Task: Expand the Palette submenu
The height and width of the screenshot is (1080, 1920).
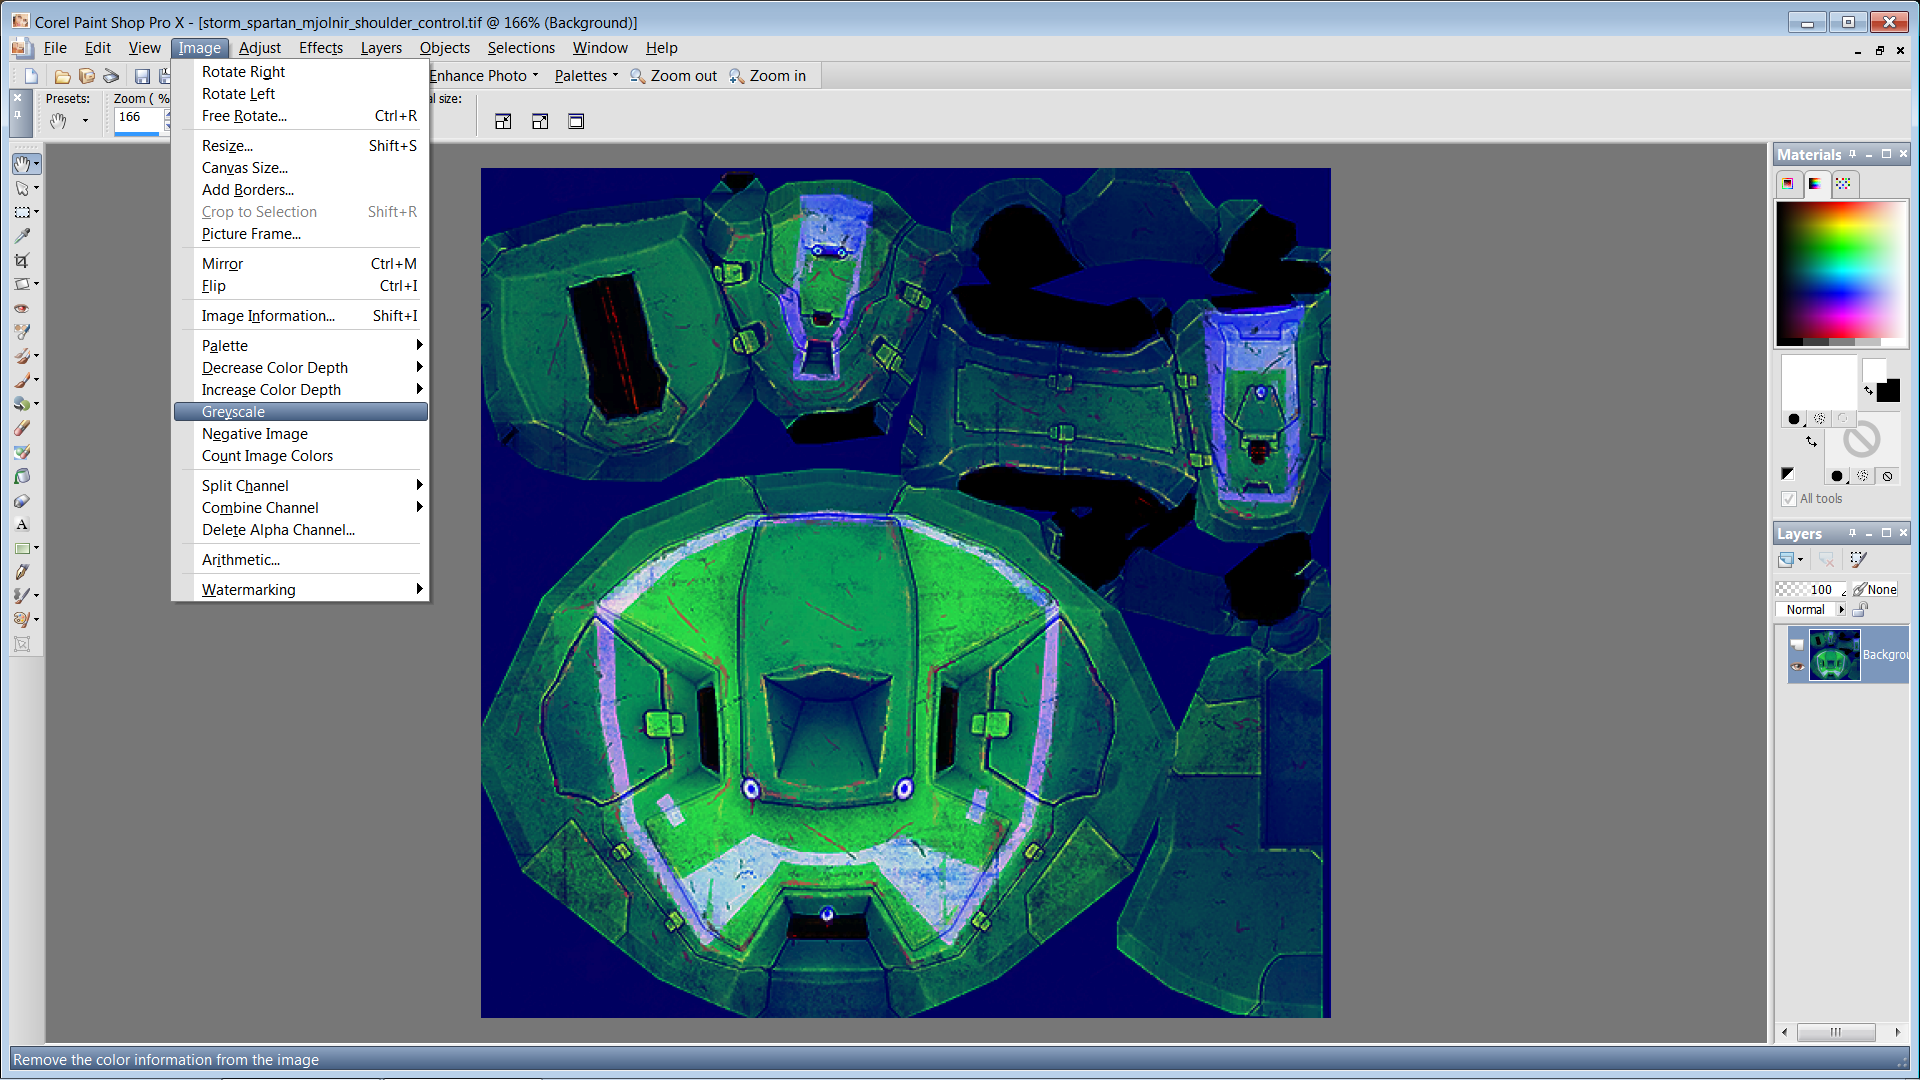Action: tap(301, 346)
